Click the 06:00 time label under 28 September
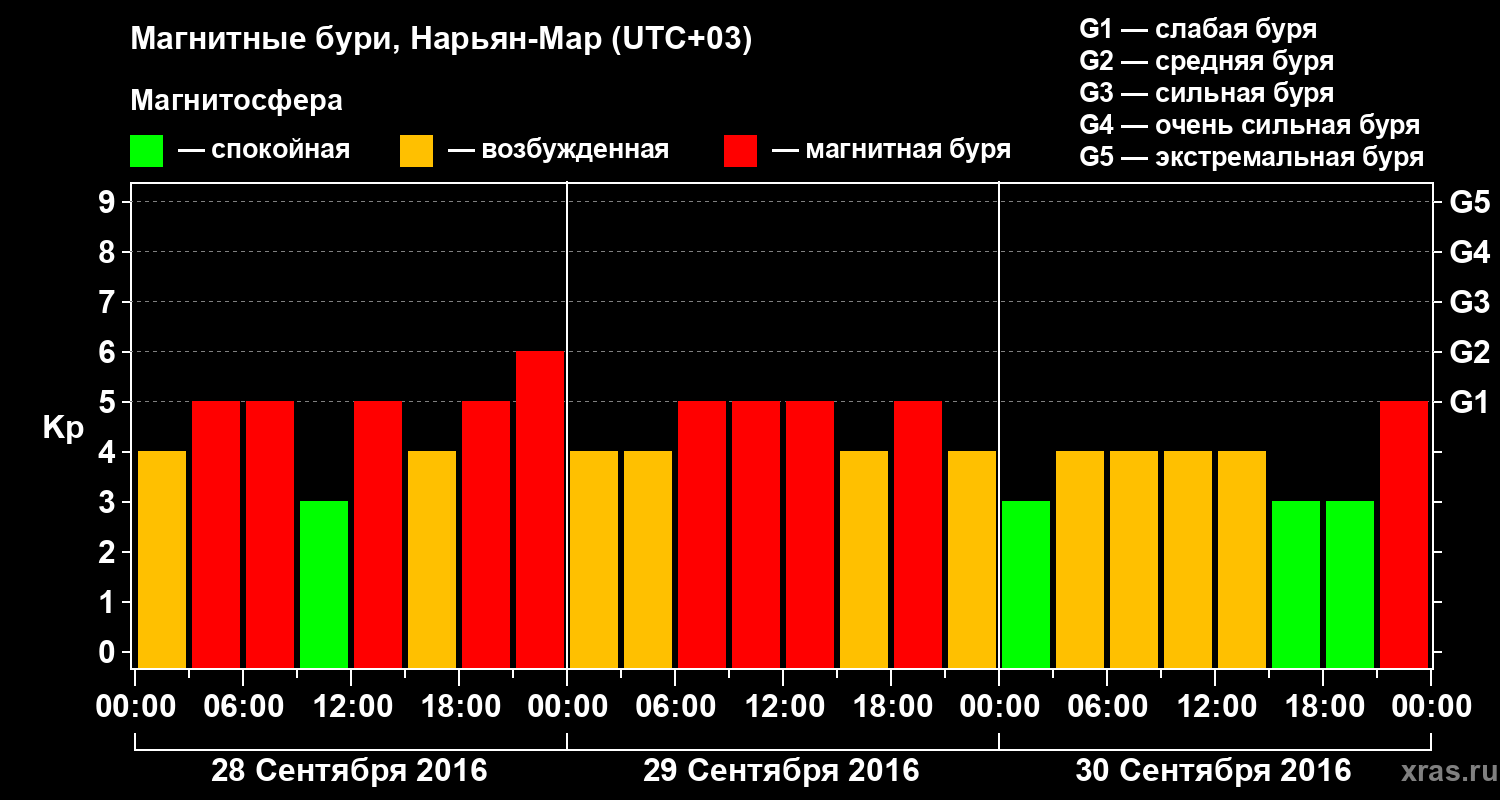 (x=243, y=707)
